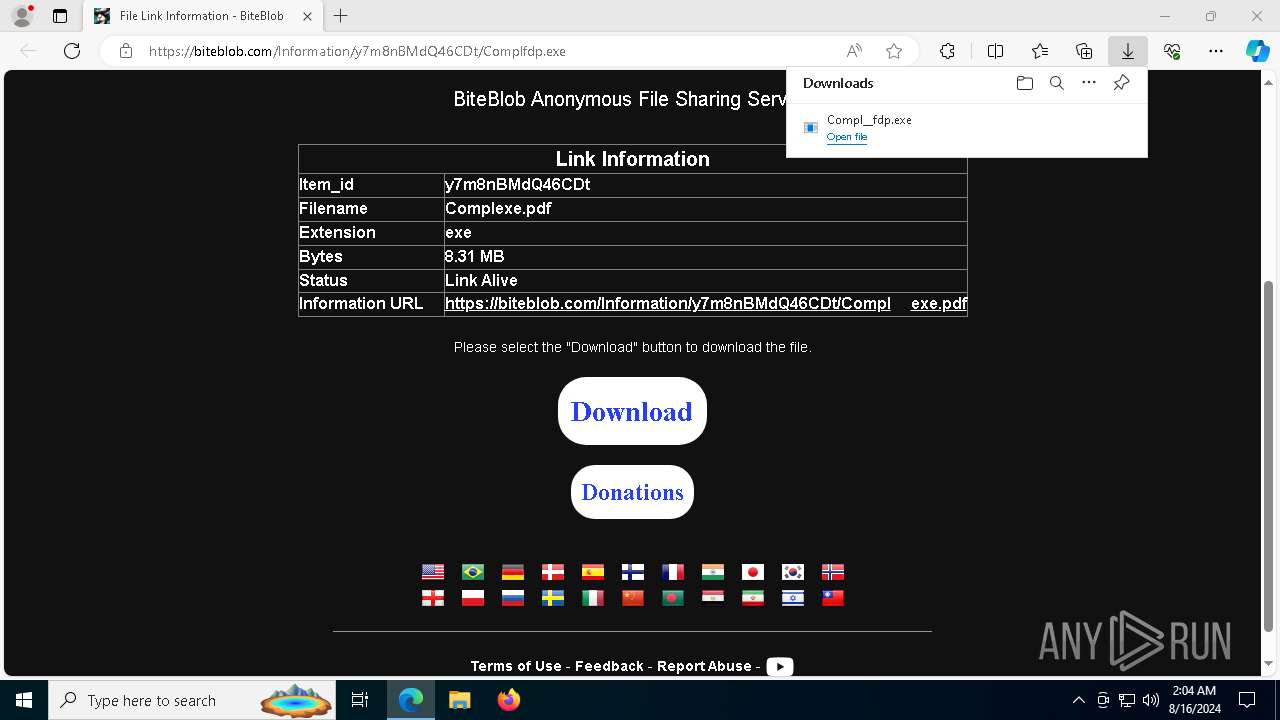Open File Explorer from taskbar
1280x720 pixels.
[459, 701]
